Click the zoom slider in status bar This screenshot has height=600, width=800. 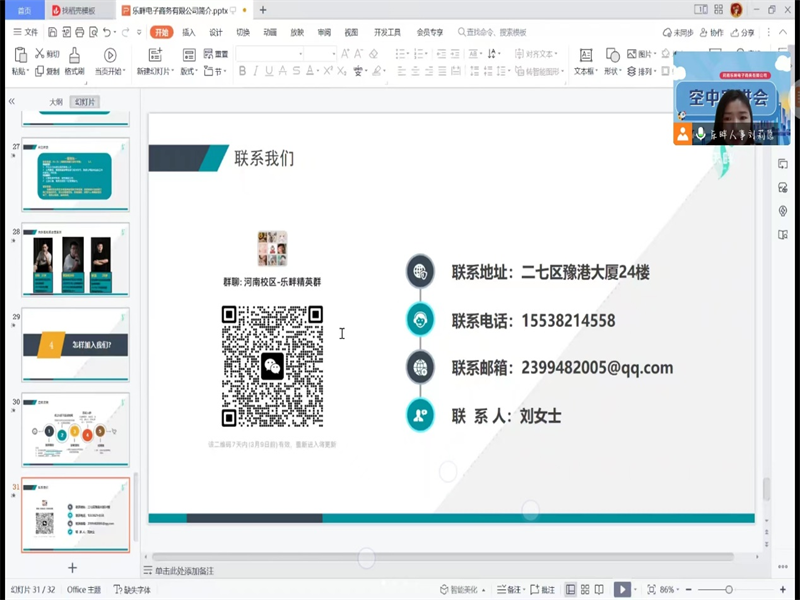pos(728,590)
